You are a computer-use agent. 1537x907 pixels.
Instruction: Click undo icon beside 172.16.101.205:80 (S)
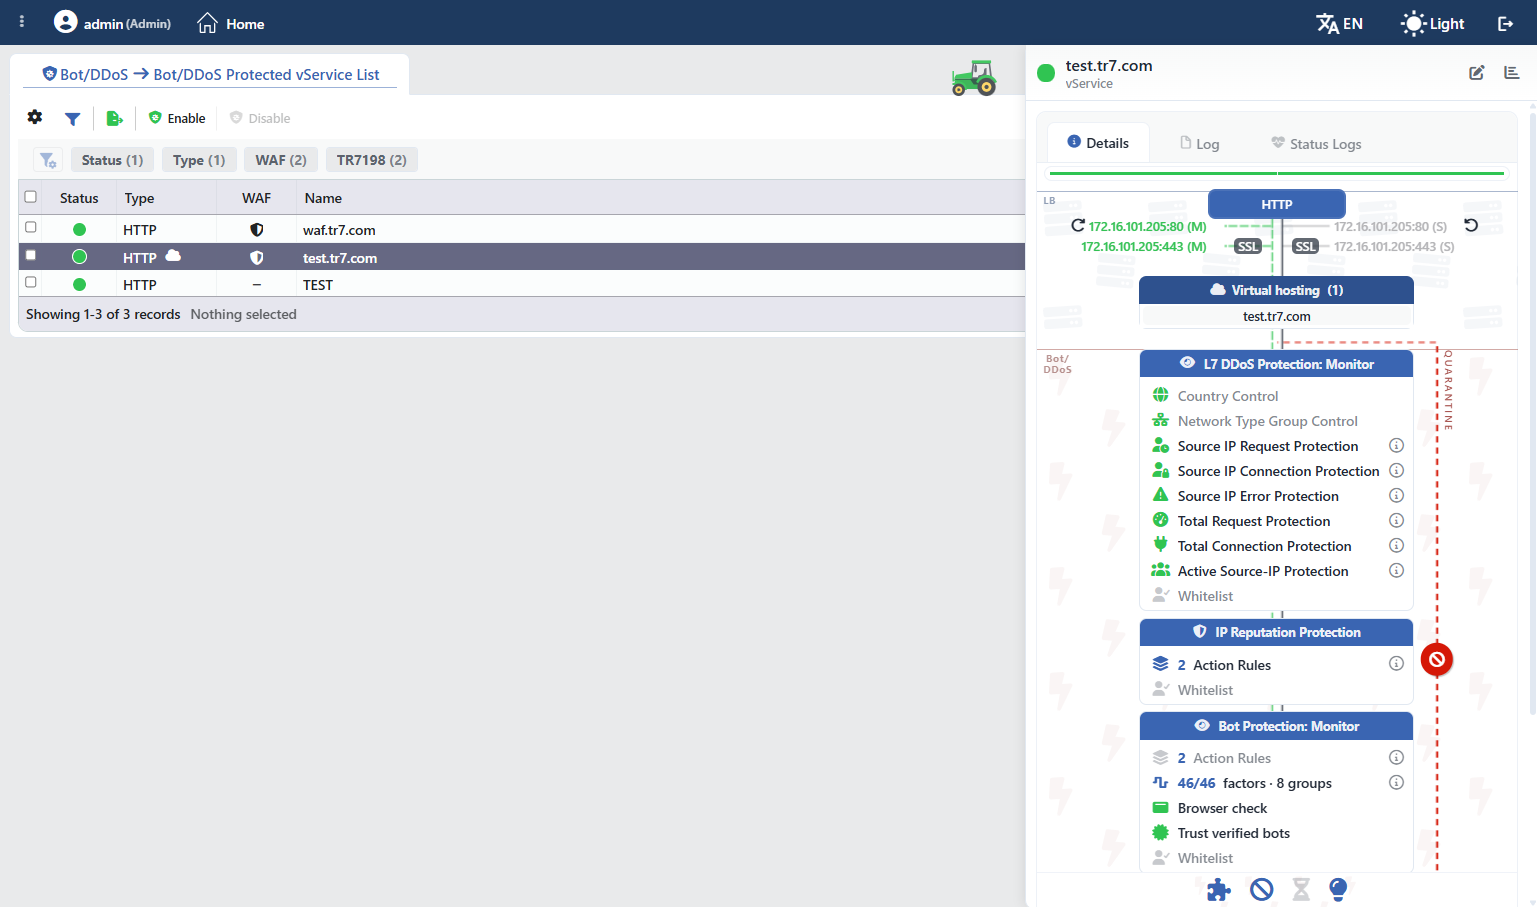coord(1471,226)
